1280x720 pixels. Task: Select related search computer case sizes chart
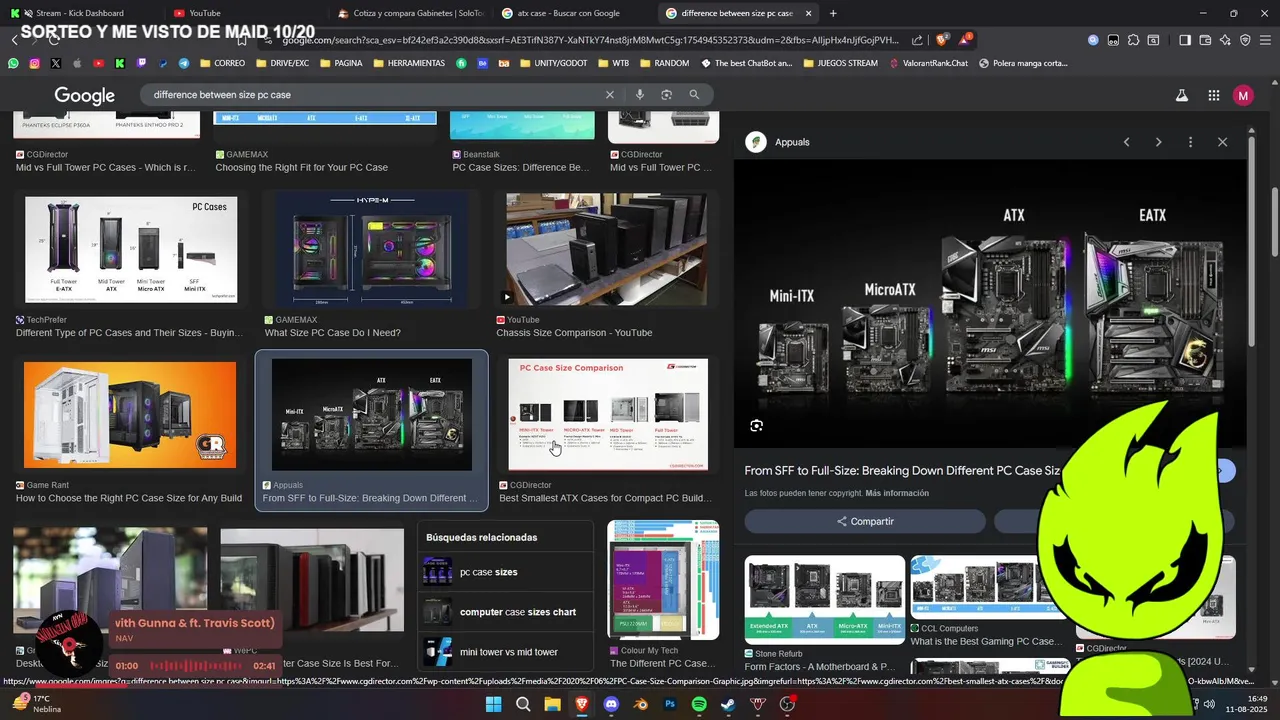pos(506,612)
